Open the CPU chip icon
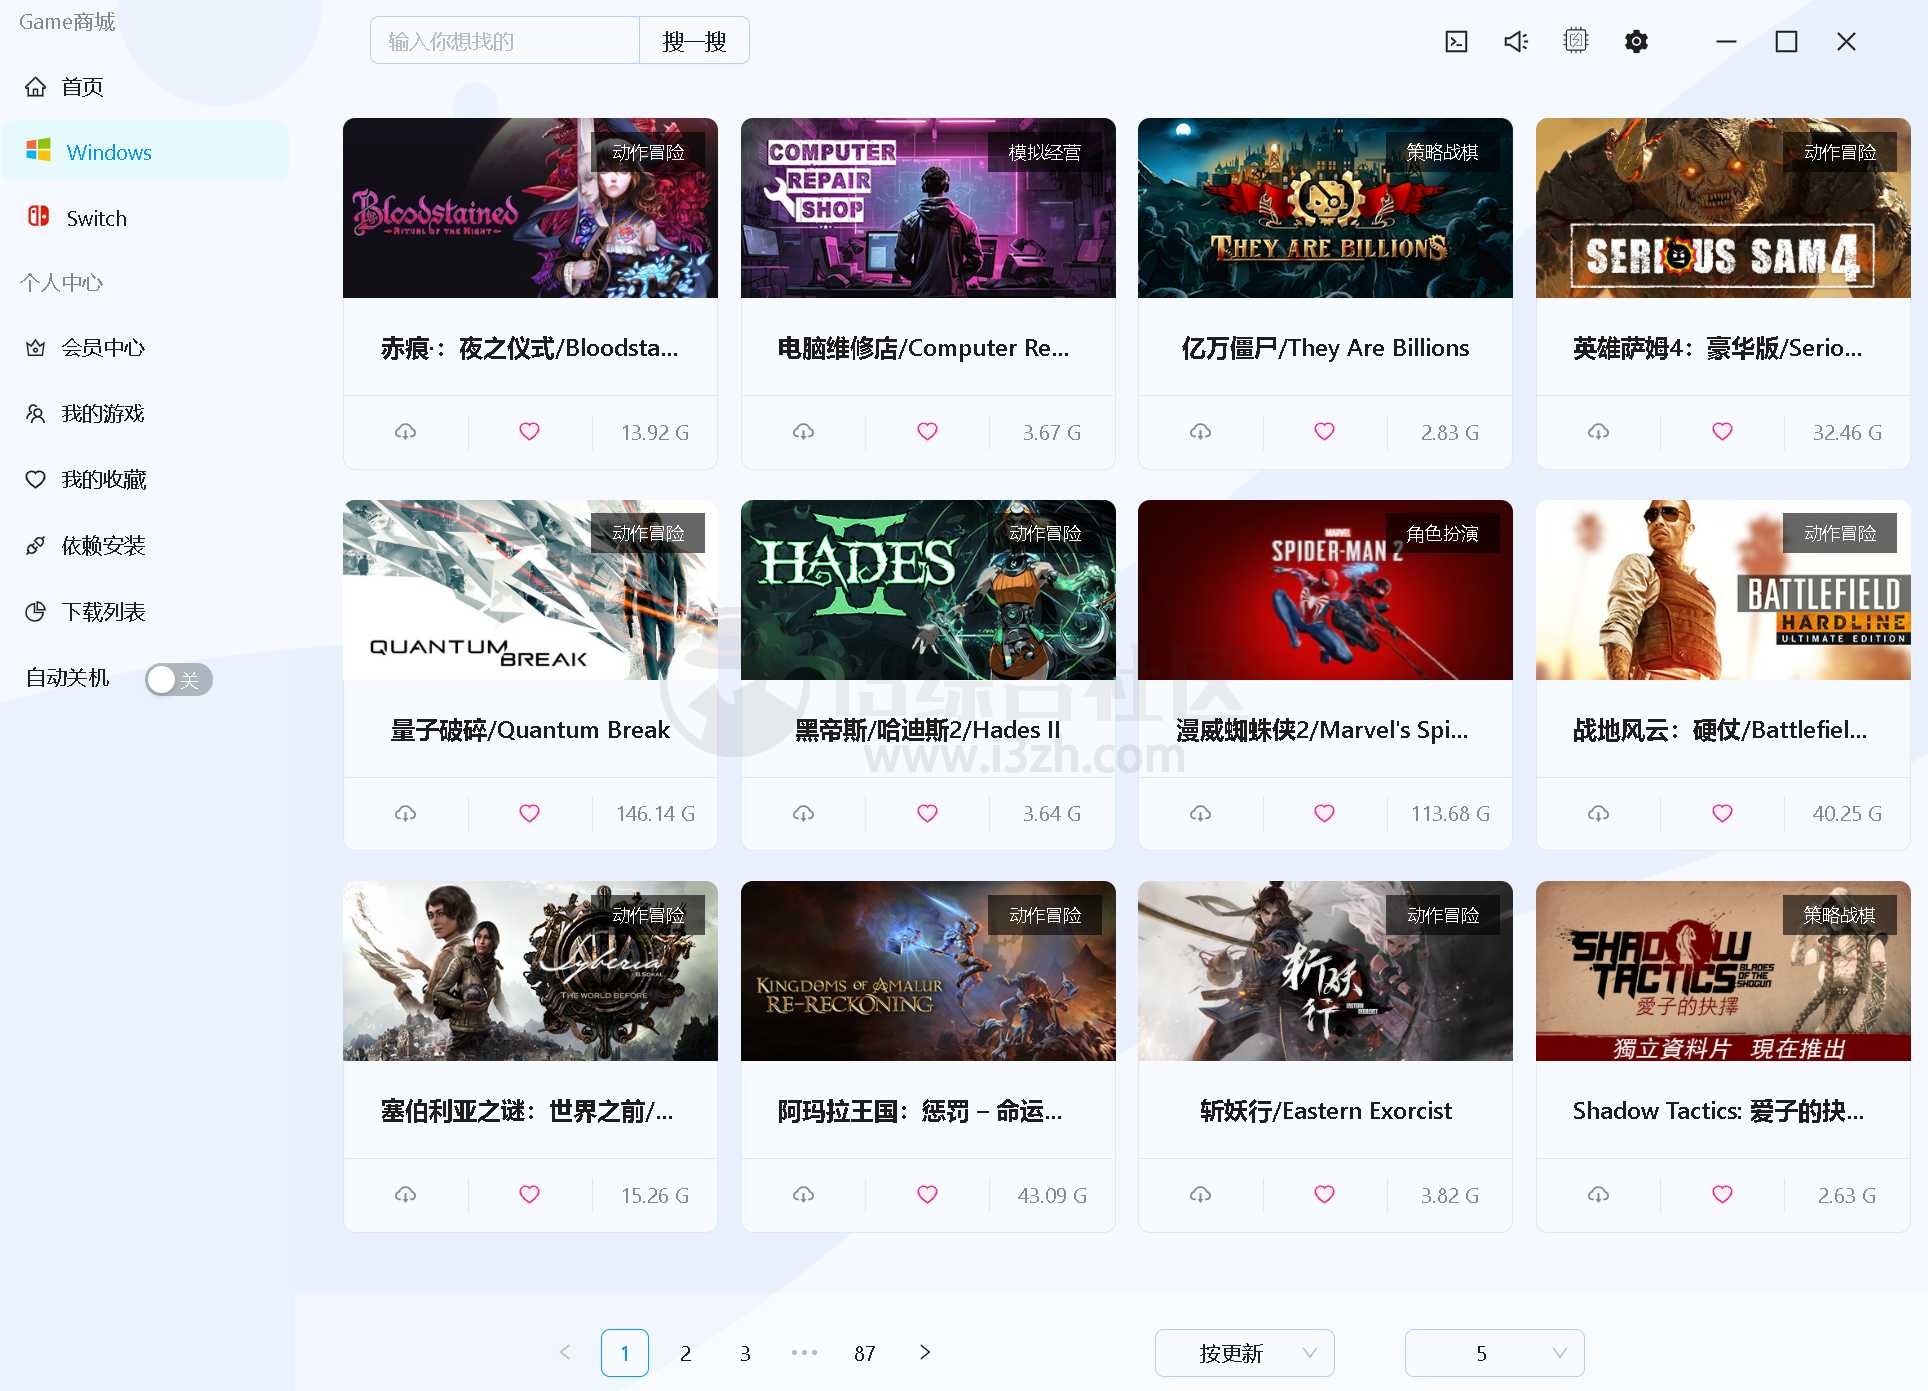Viewport: 1928px width, 1391px height. 1576,41
